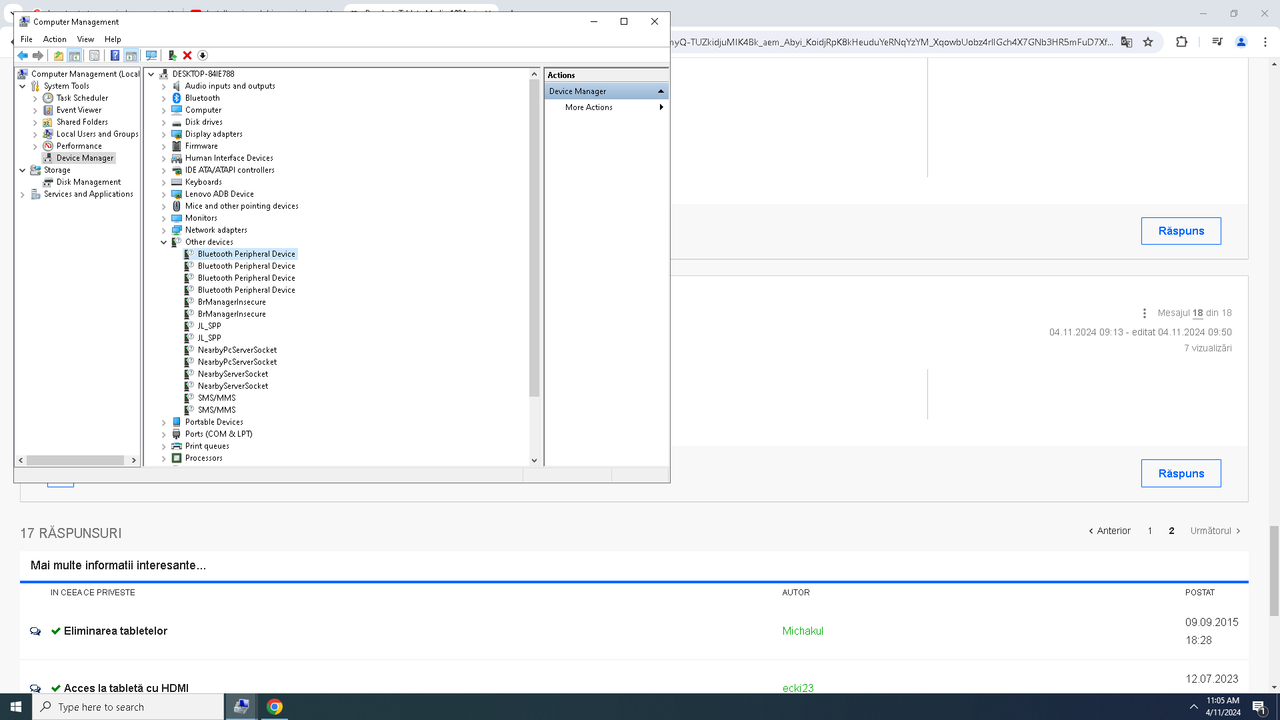The width and height of the screenshot is (1280, 720).
Task: Click the blue Help question mark icon
Action: coord(115,56)
